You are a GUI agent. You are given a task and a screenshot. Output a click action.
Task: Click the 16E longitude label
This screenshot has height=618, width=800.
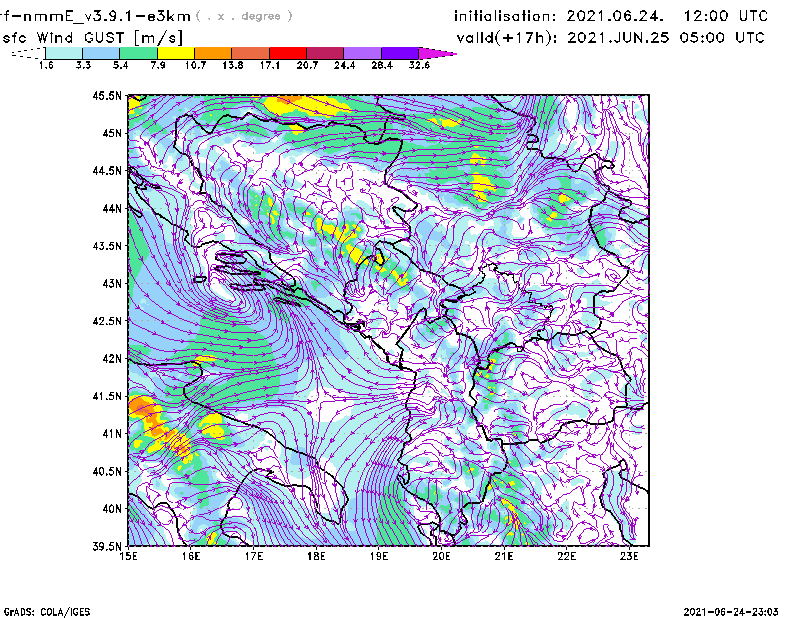[x=191, y=556]
